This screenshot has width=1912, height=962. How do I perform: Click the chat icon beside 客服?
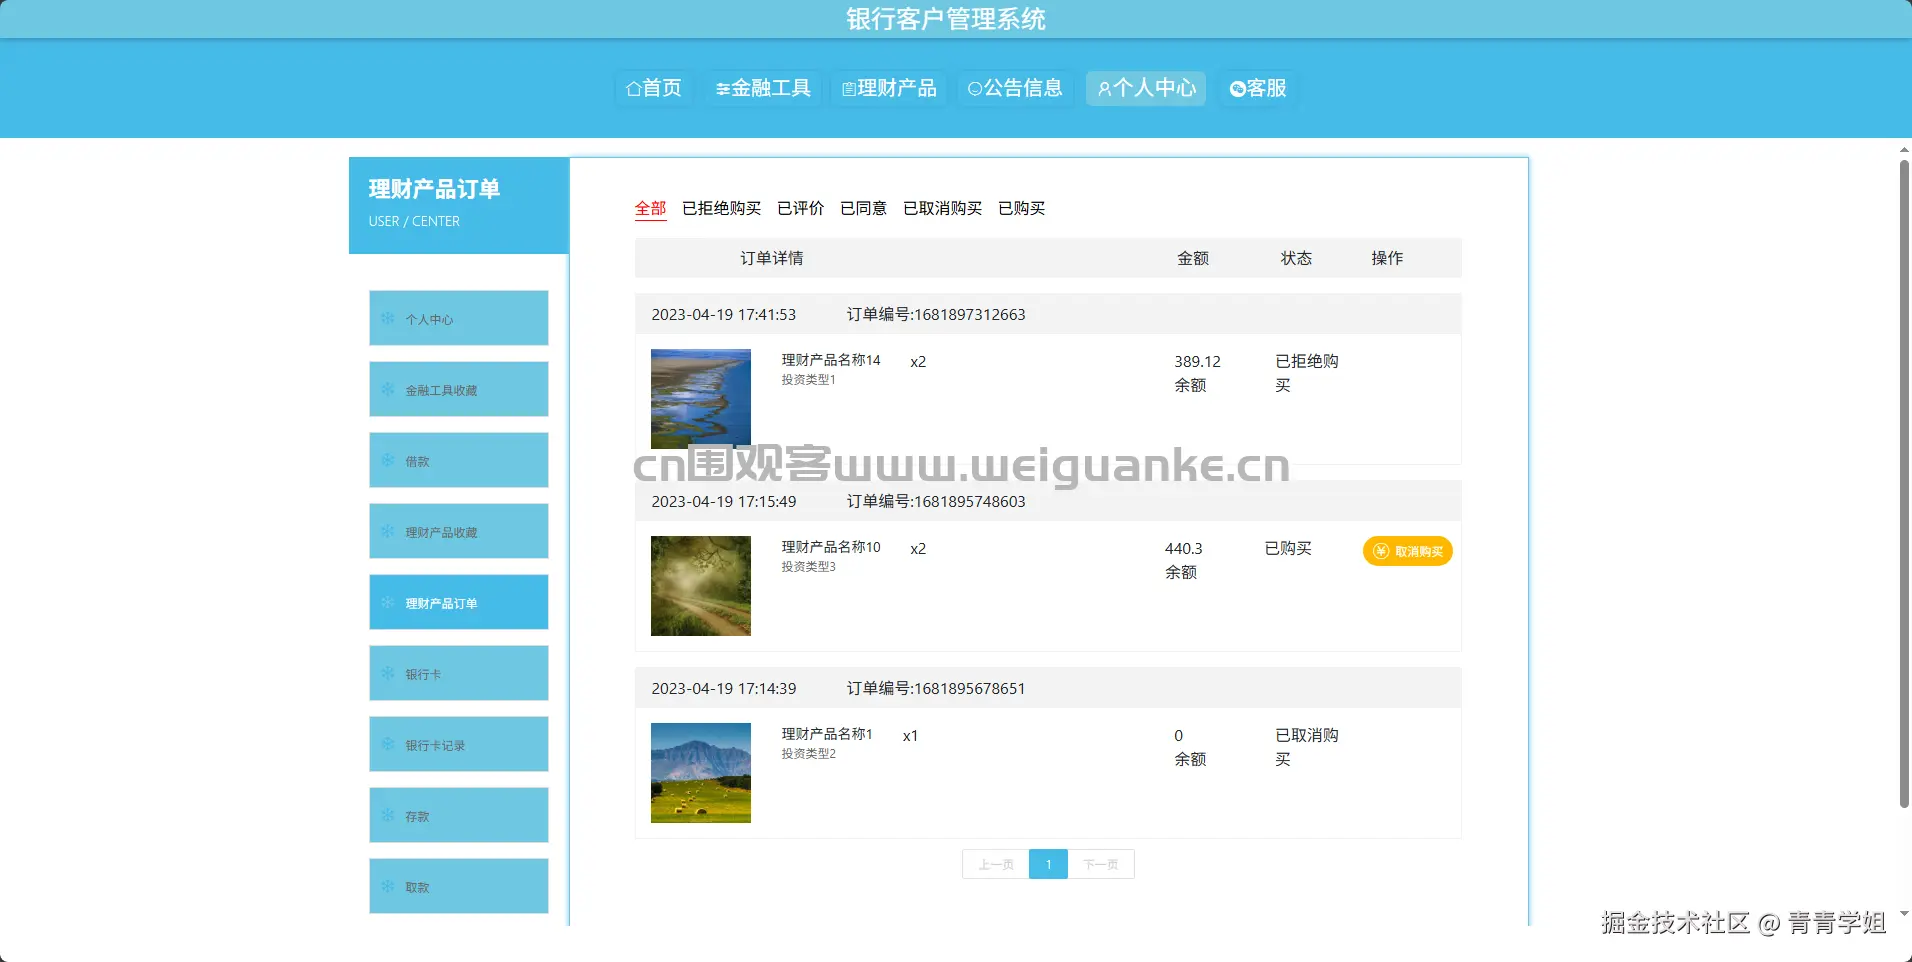tap(1237, 89)
